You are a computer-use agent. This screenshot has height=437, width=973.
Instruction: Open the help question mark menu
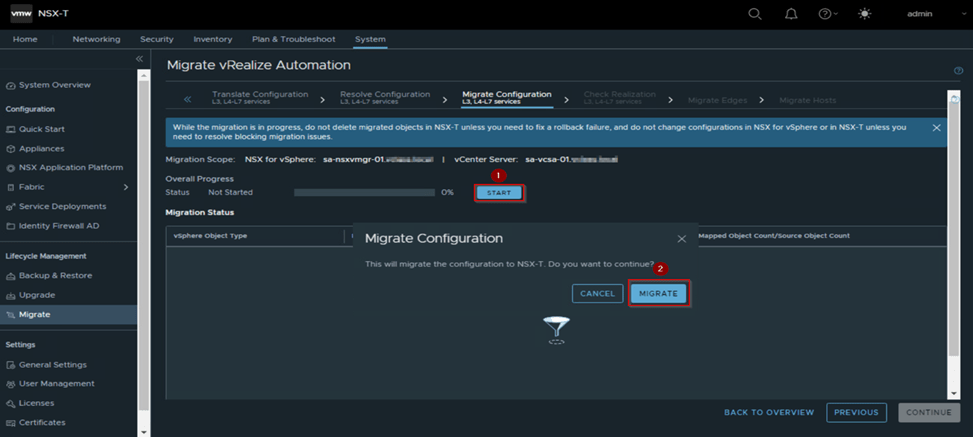point(826,14)
